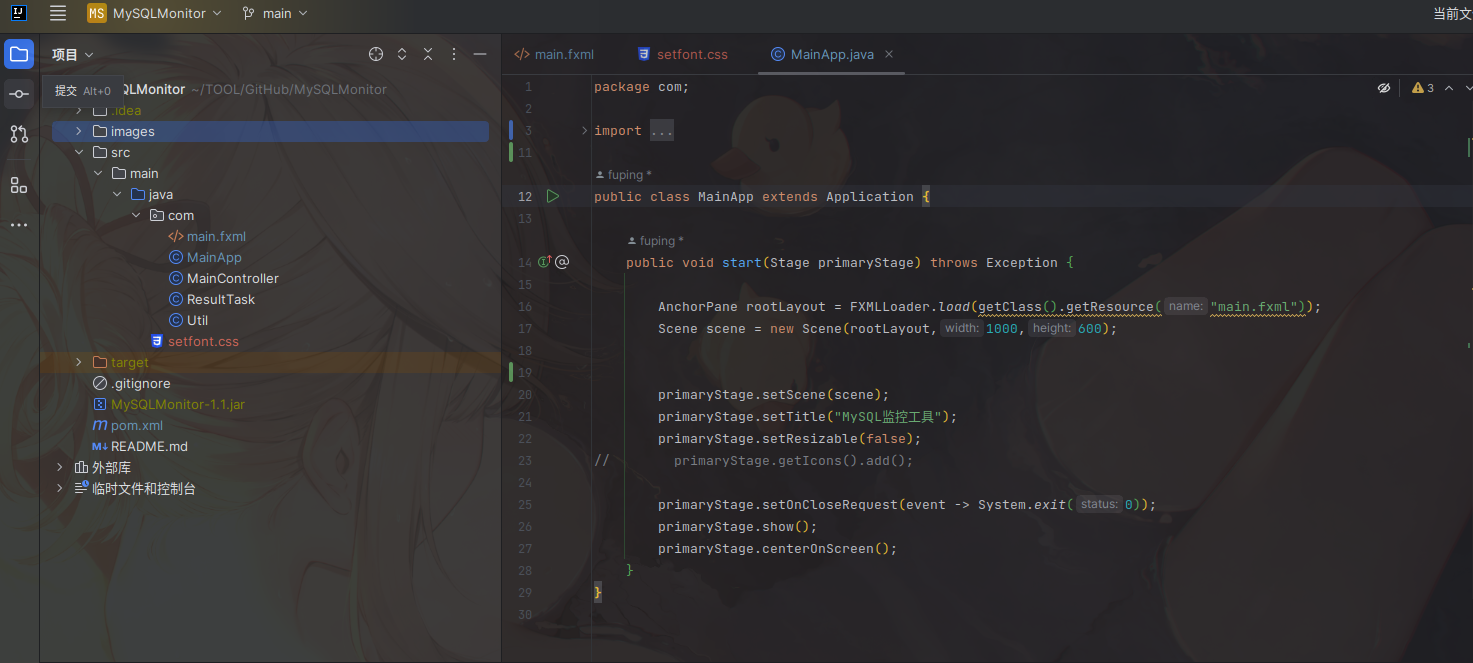Click the fuping author hint above line 12
Viewport: 1473px width, 663px height.
click(x=623, y=175)
